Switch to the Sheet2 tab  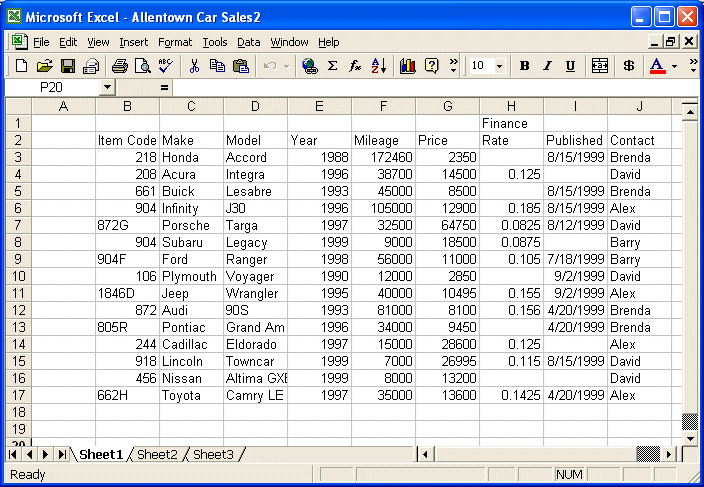157,455
